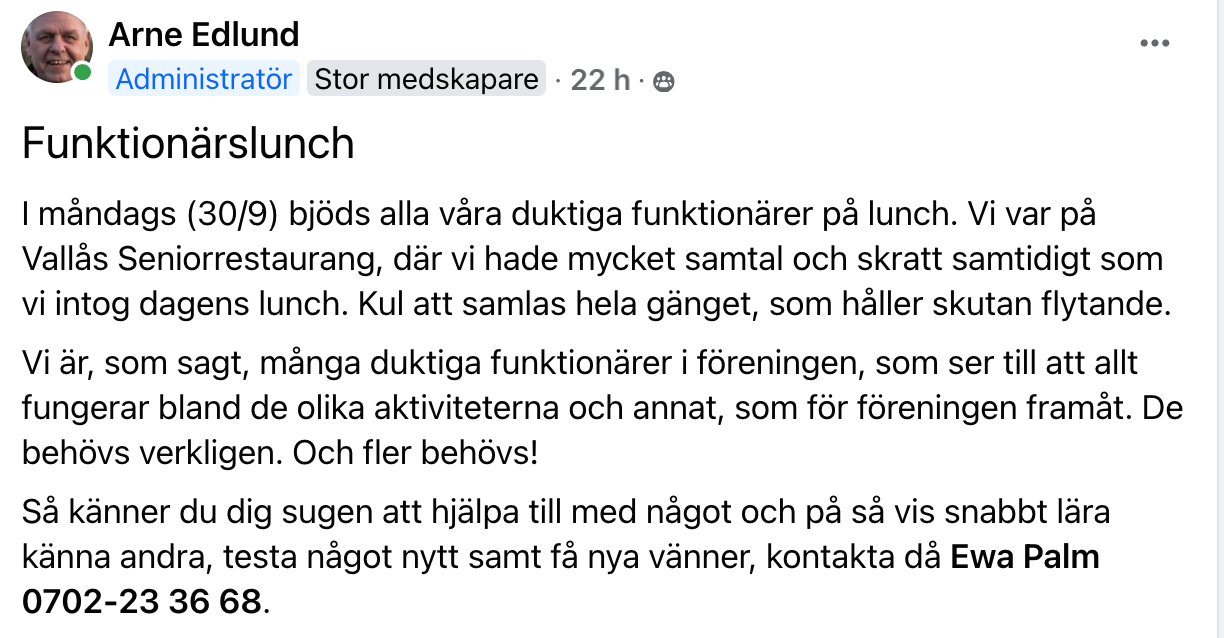Viewport: 1224px width, 638px height.
Task: Click the Administratör badge
Action: 204,79
